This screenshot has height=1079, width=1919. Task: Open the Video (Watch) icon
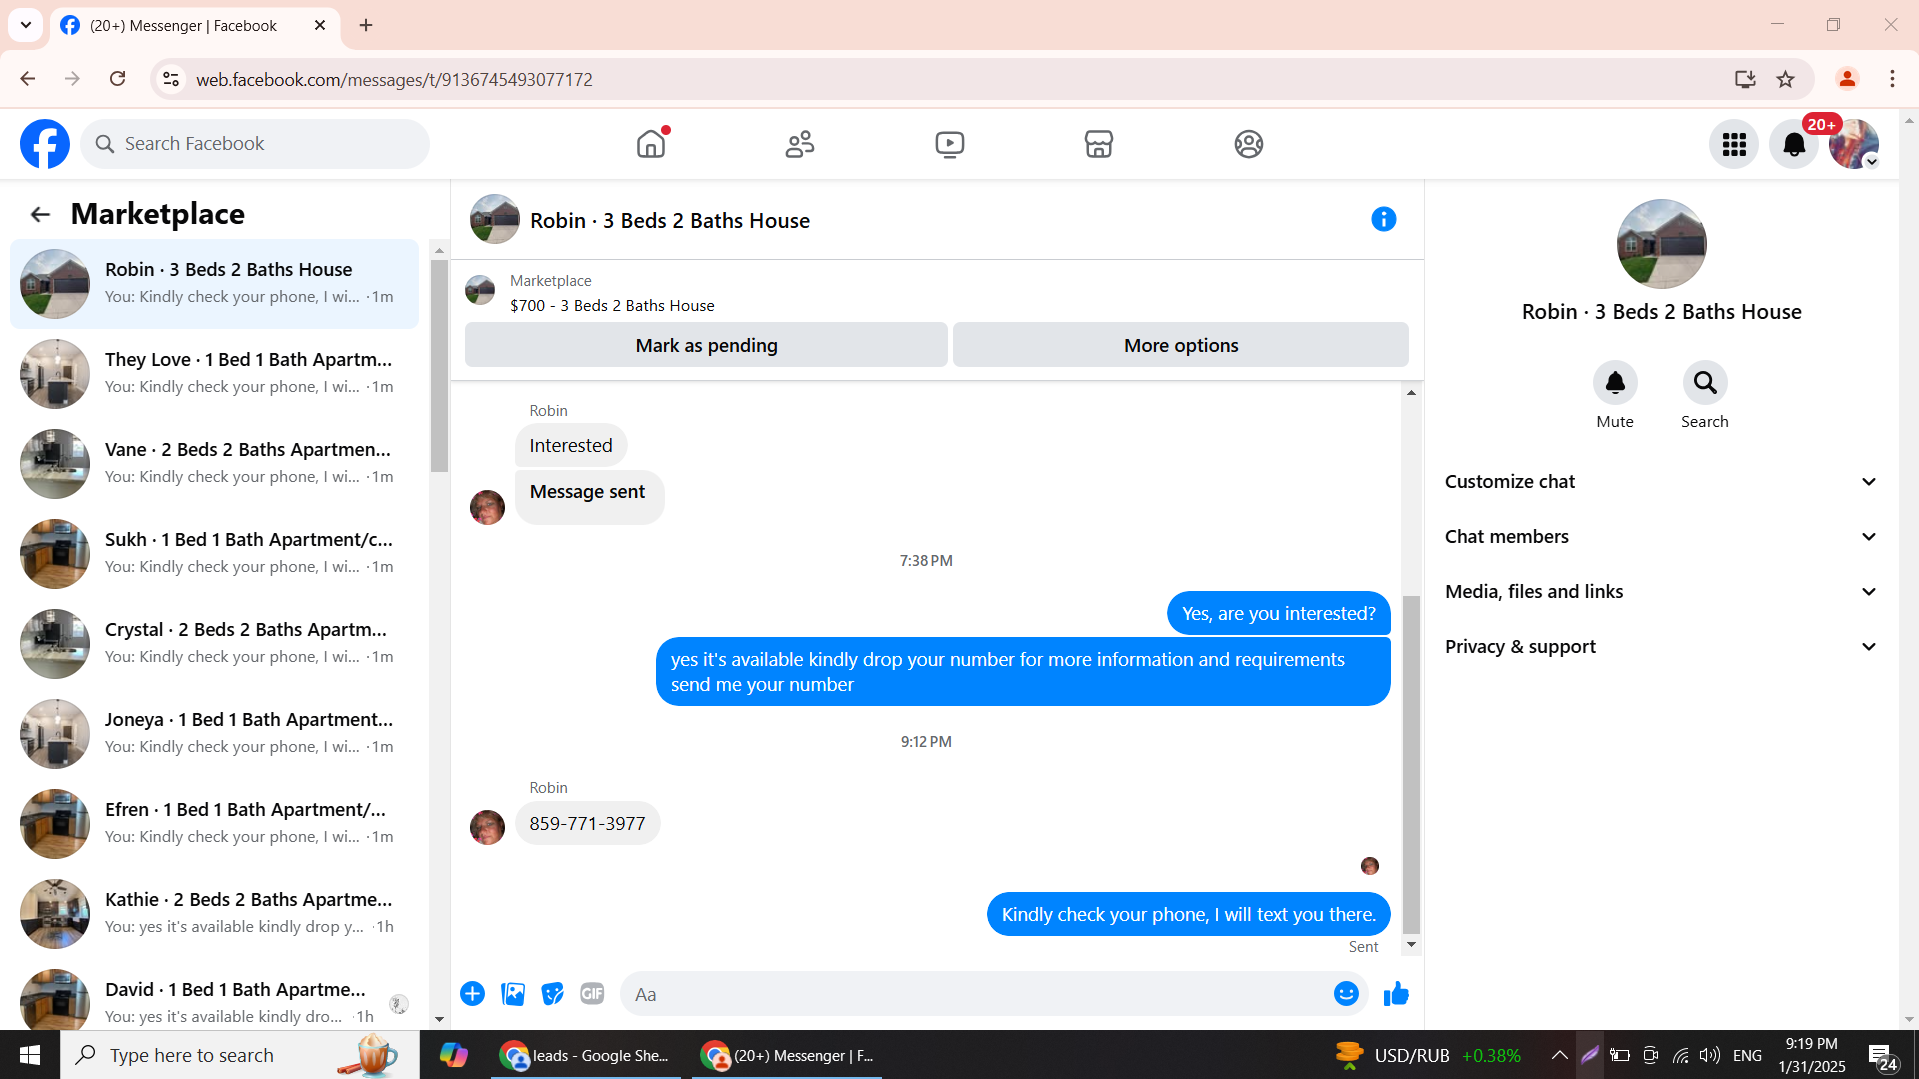pyautogui.click(x=949, y=144)
